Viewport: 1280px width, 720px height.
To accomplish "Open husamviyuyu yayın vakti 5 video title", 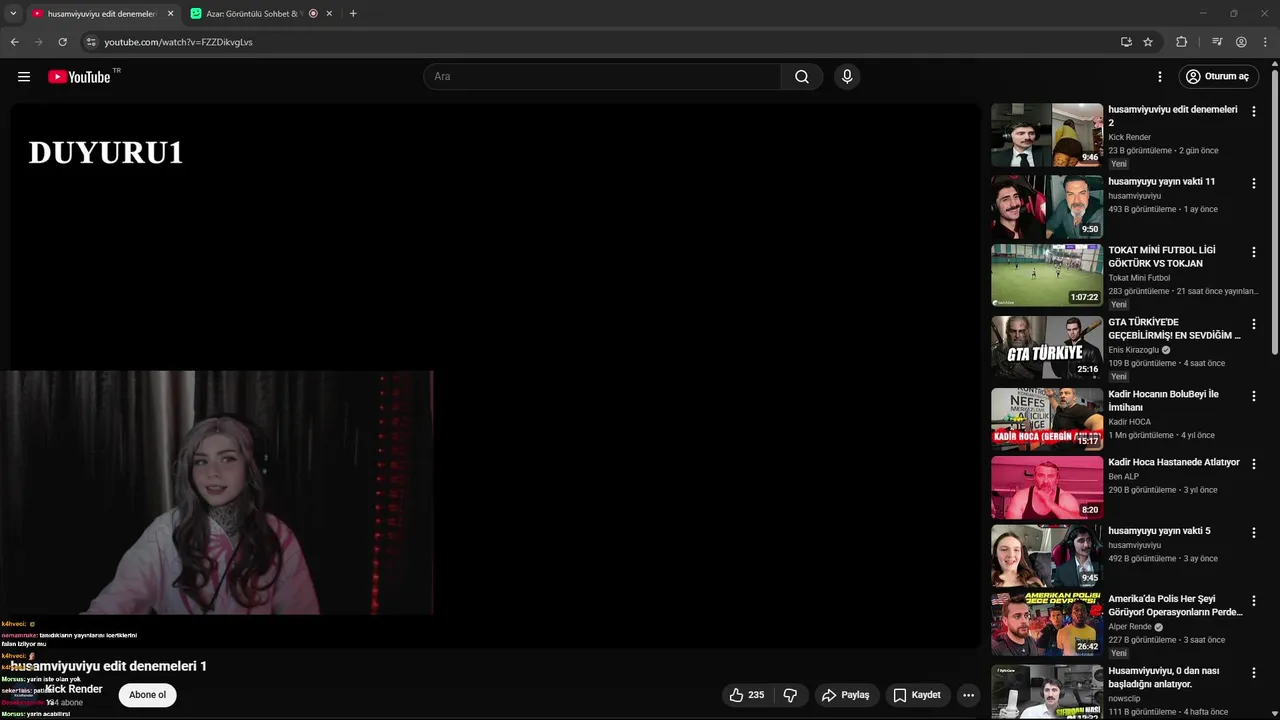I will pyautogui.click(x=1159, y=531).
